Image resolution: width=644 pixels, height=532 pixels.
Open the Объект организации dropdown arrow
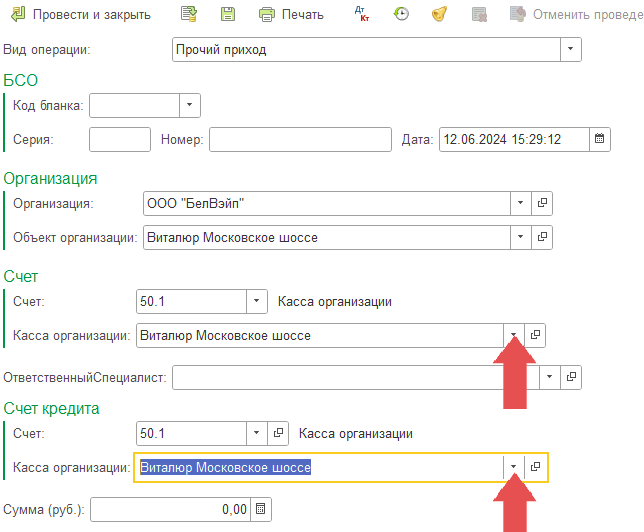pos(520,237)
